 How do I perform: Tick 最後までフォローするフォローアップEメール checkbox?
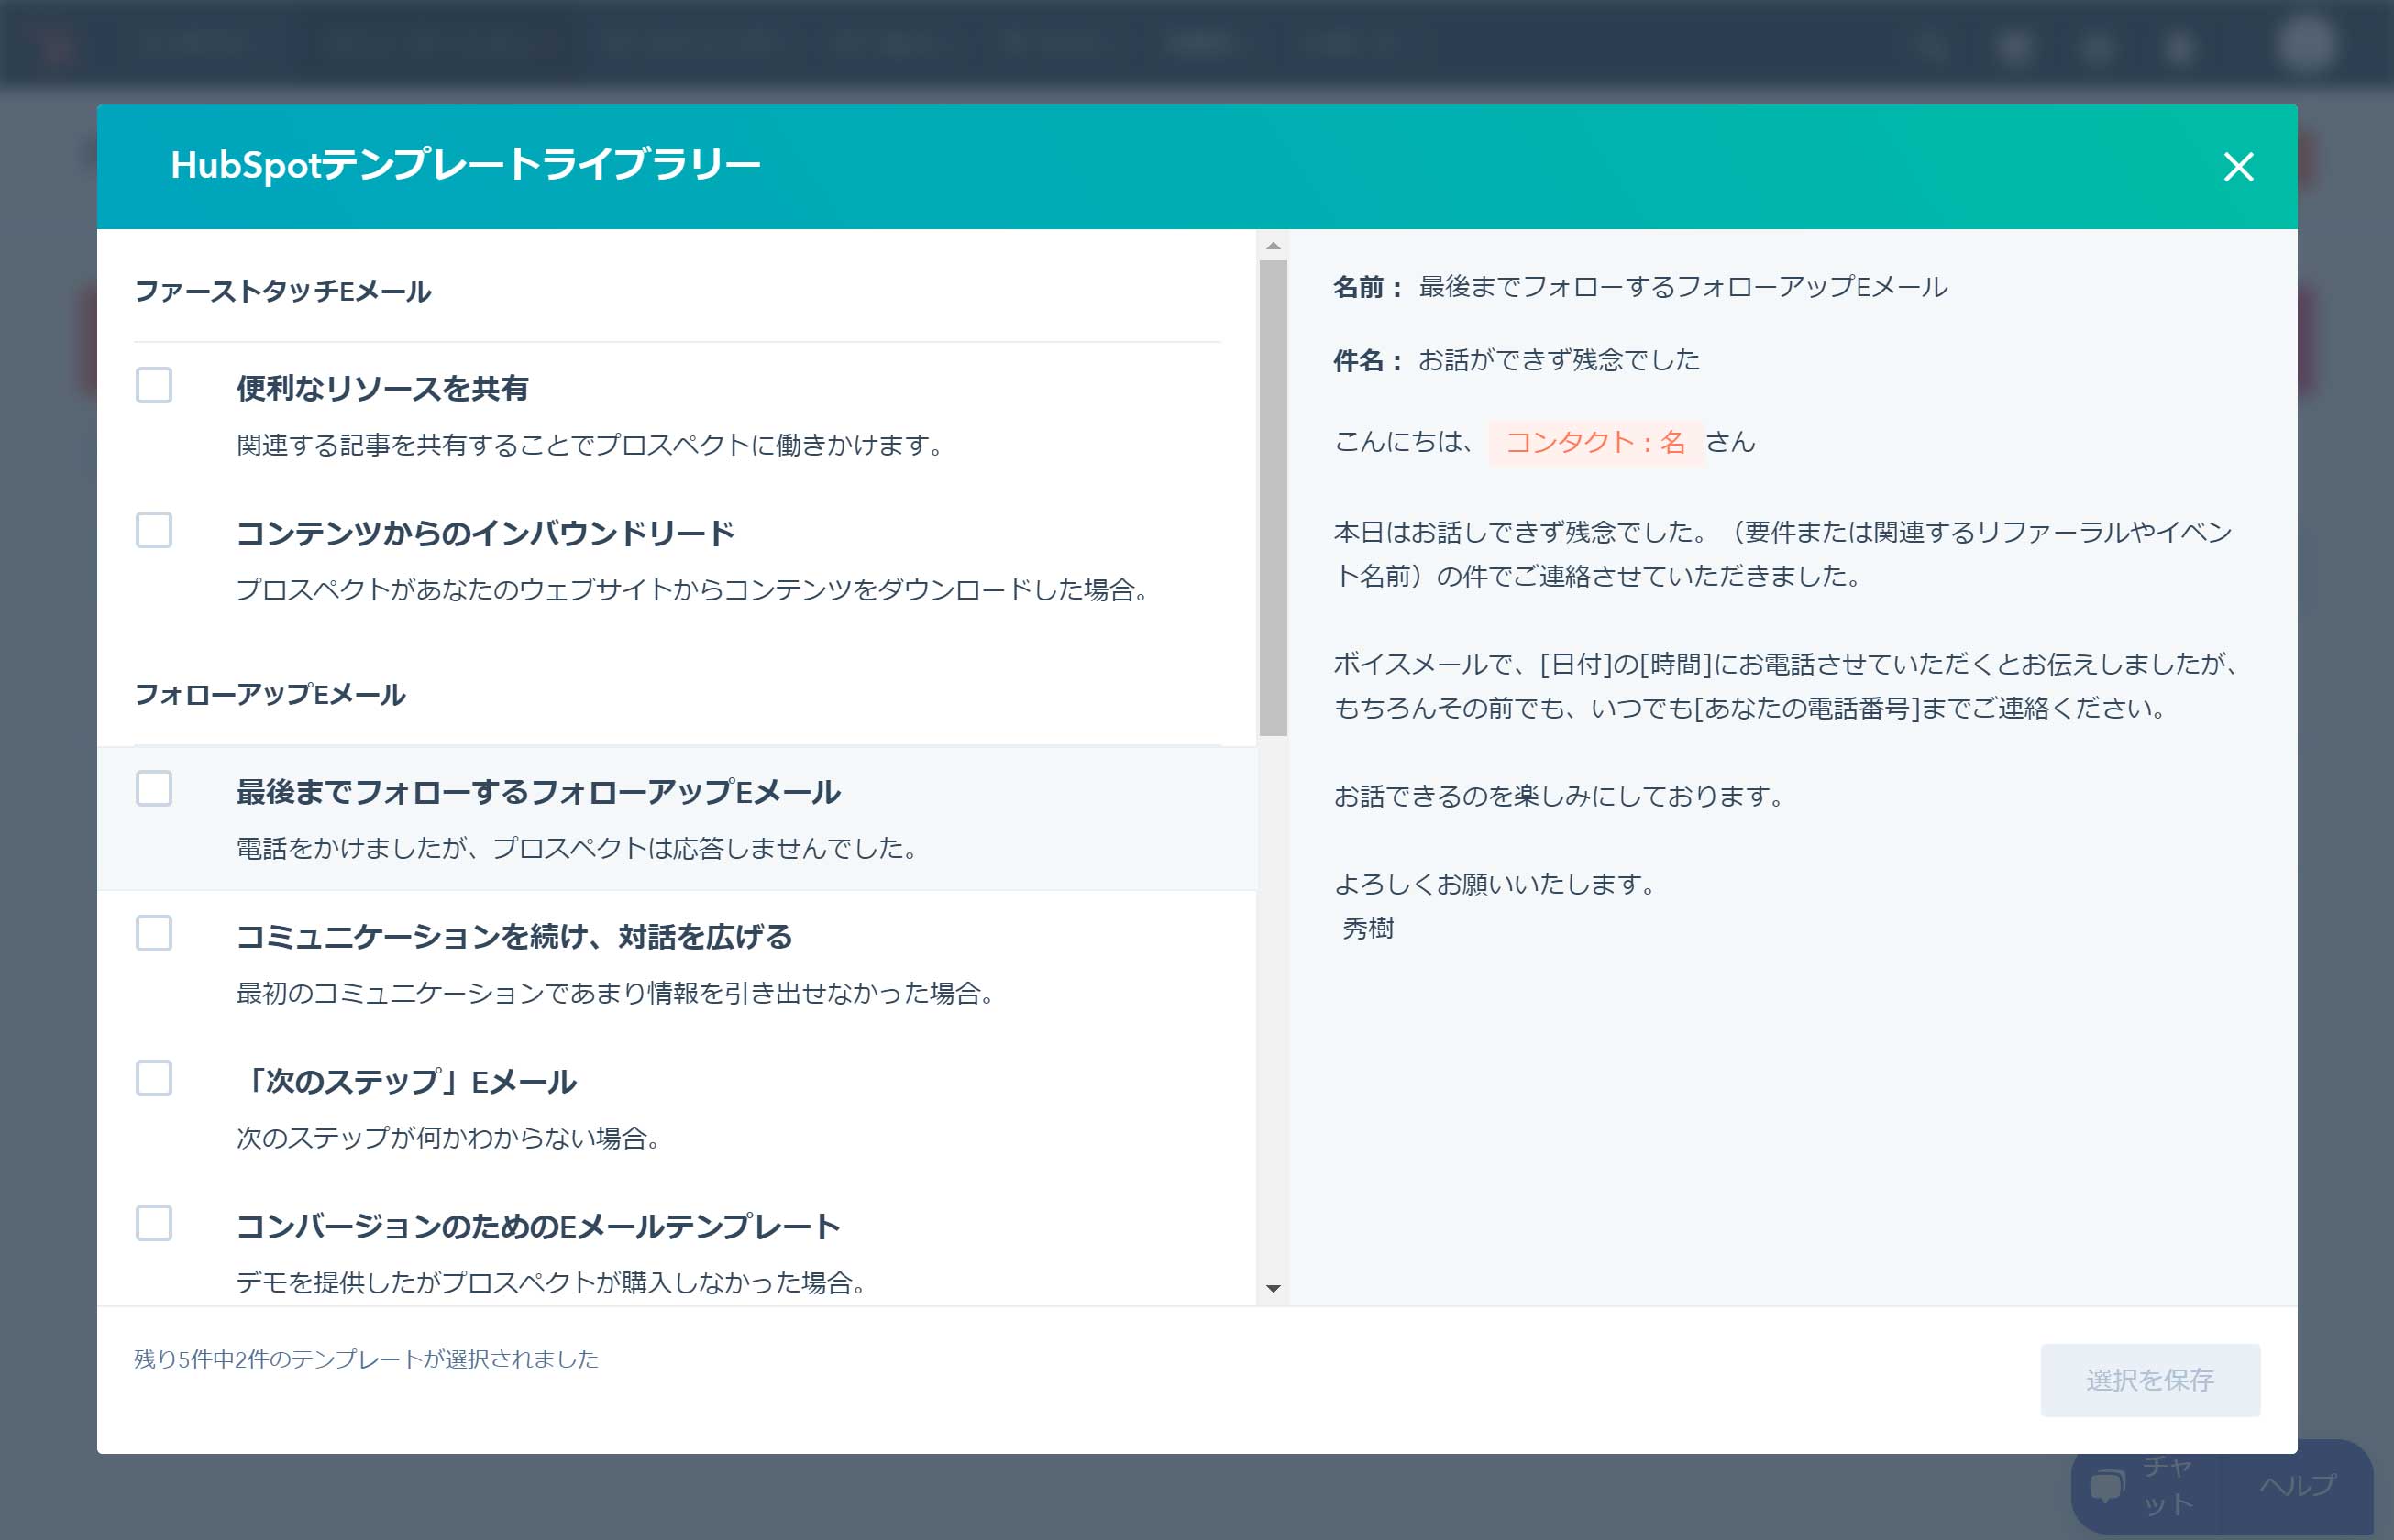pos(154,789)
